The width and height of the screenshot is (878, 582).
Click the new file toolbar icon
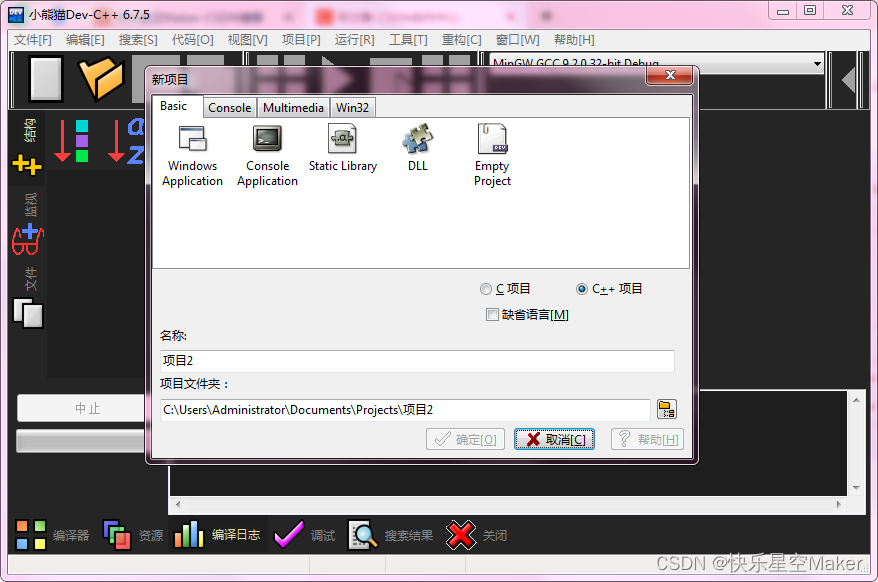[45, 79]
